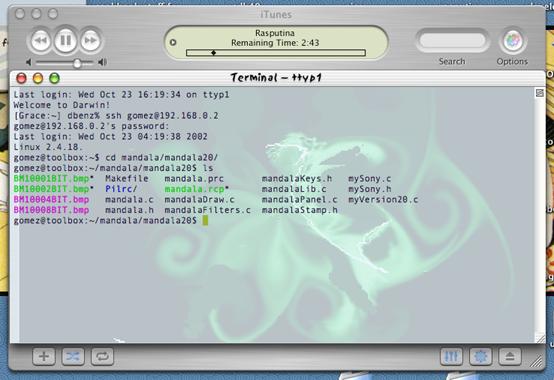Click mySony.h in the listing
The height and width of the screenshot is (380, 554).
[x=370, y=189]
